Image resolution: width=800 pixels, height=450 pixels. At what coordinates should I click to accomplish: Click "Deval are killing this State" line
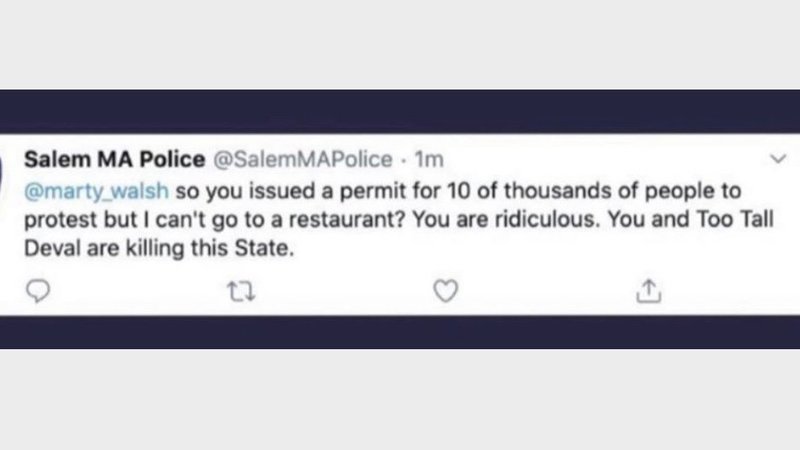click(x=160, y=251)
